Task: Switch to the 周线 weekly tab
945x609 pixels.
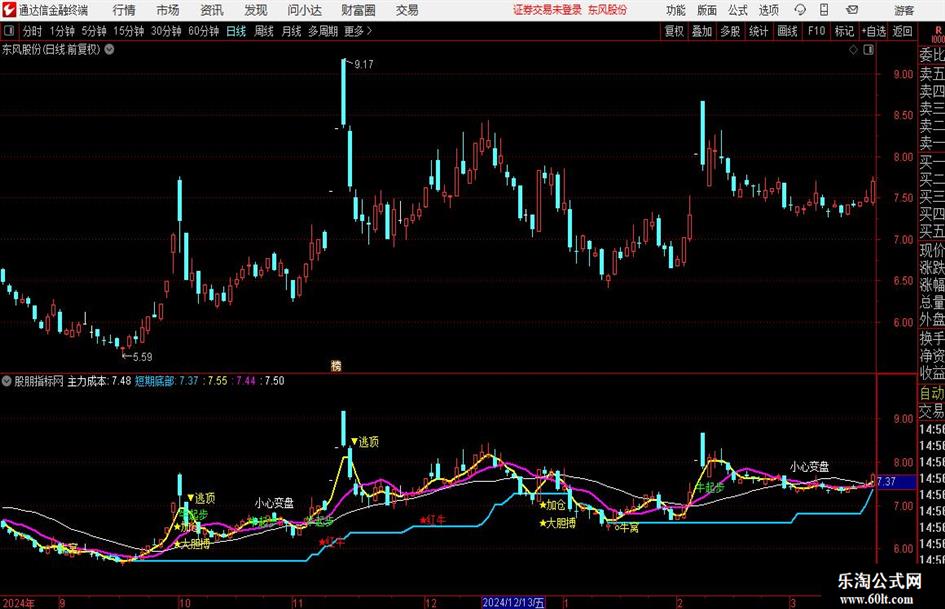Action: click(263, 31)
